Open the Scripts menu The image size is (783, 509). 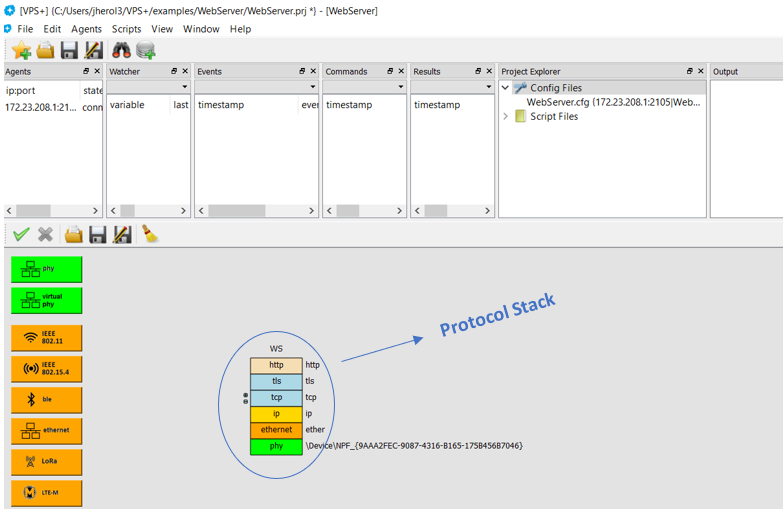pyautogui.click(x=126, y=29)
